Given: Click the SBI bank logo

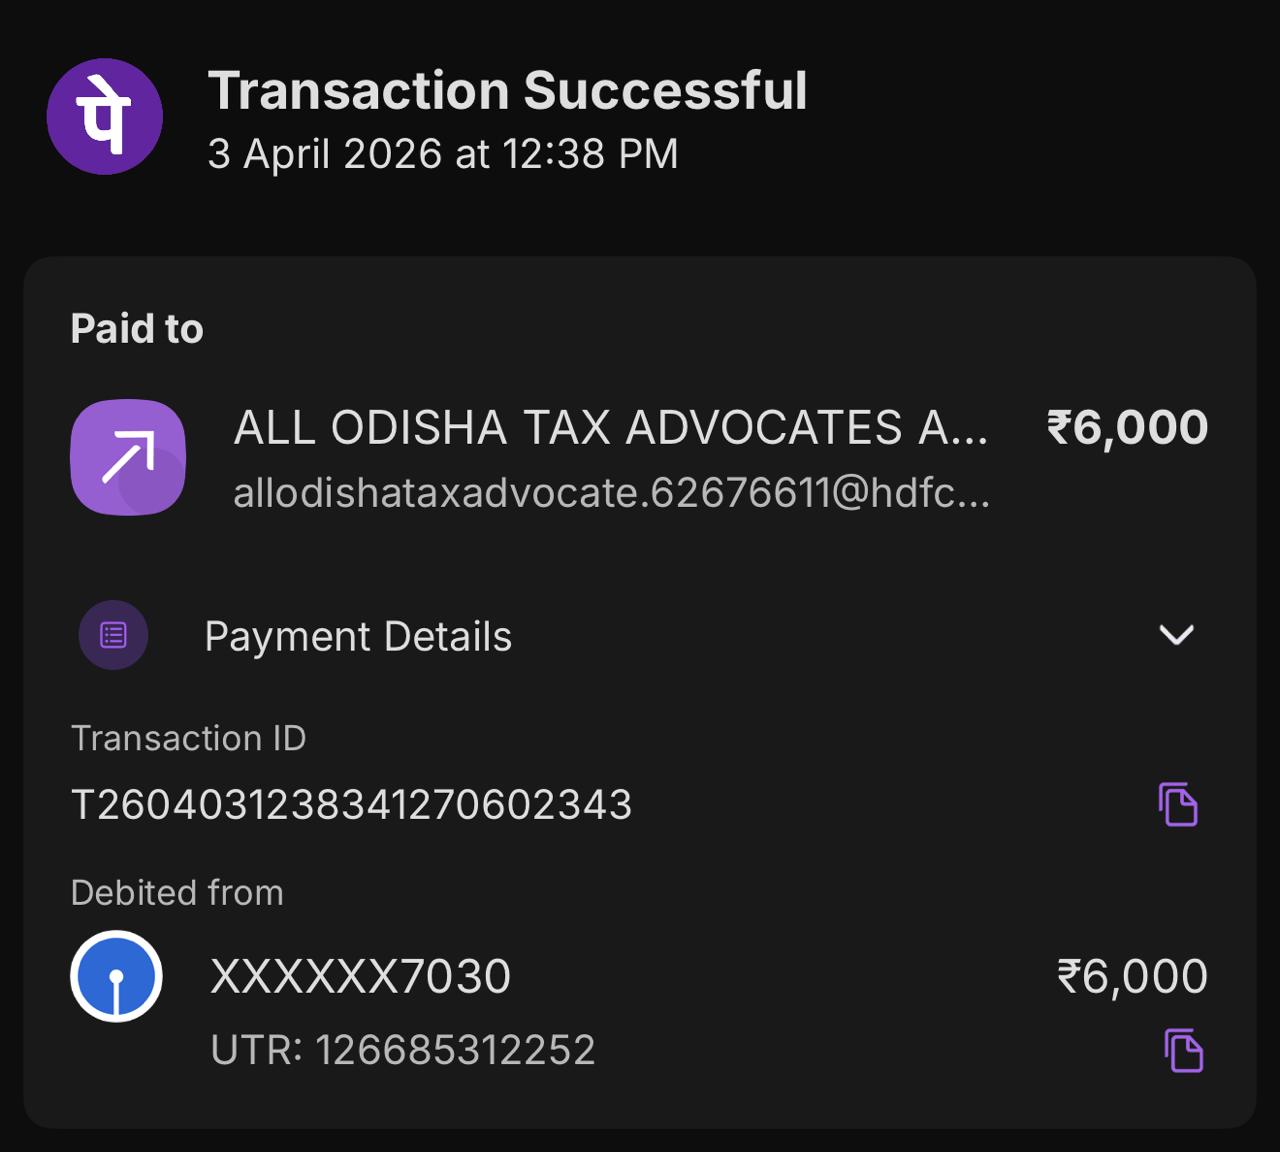Looking at the screenshot, I should [116, 976].
